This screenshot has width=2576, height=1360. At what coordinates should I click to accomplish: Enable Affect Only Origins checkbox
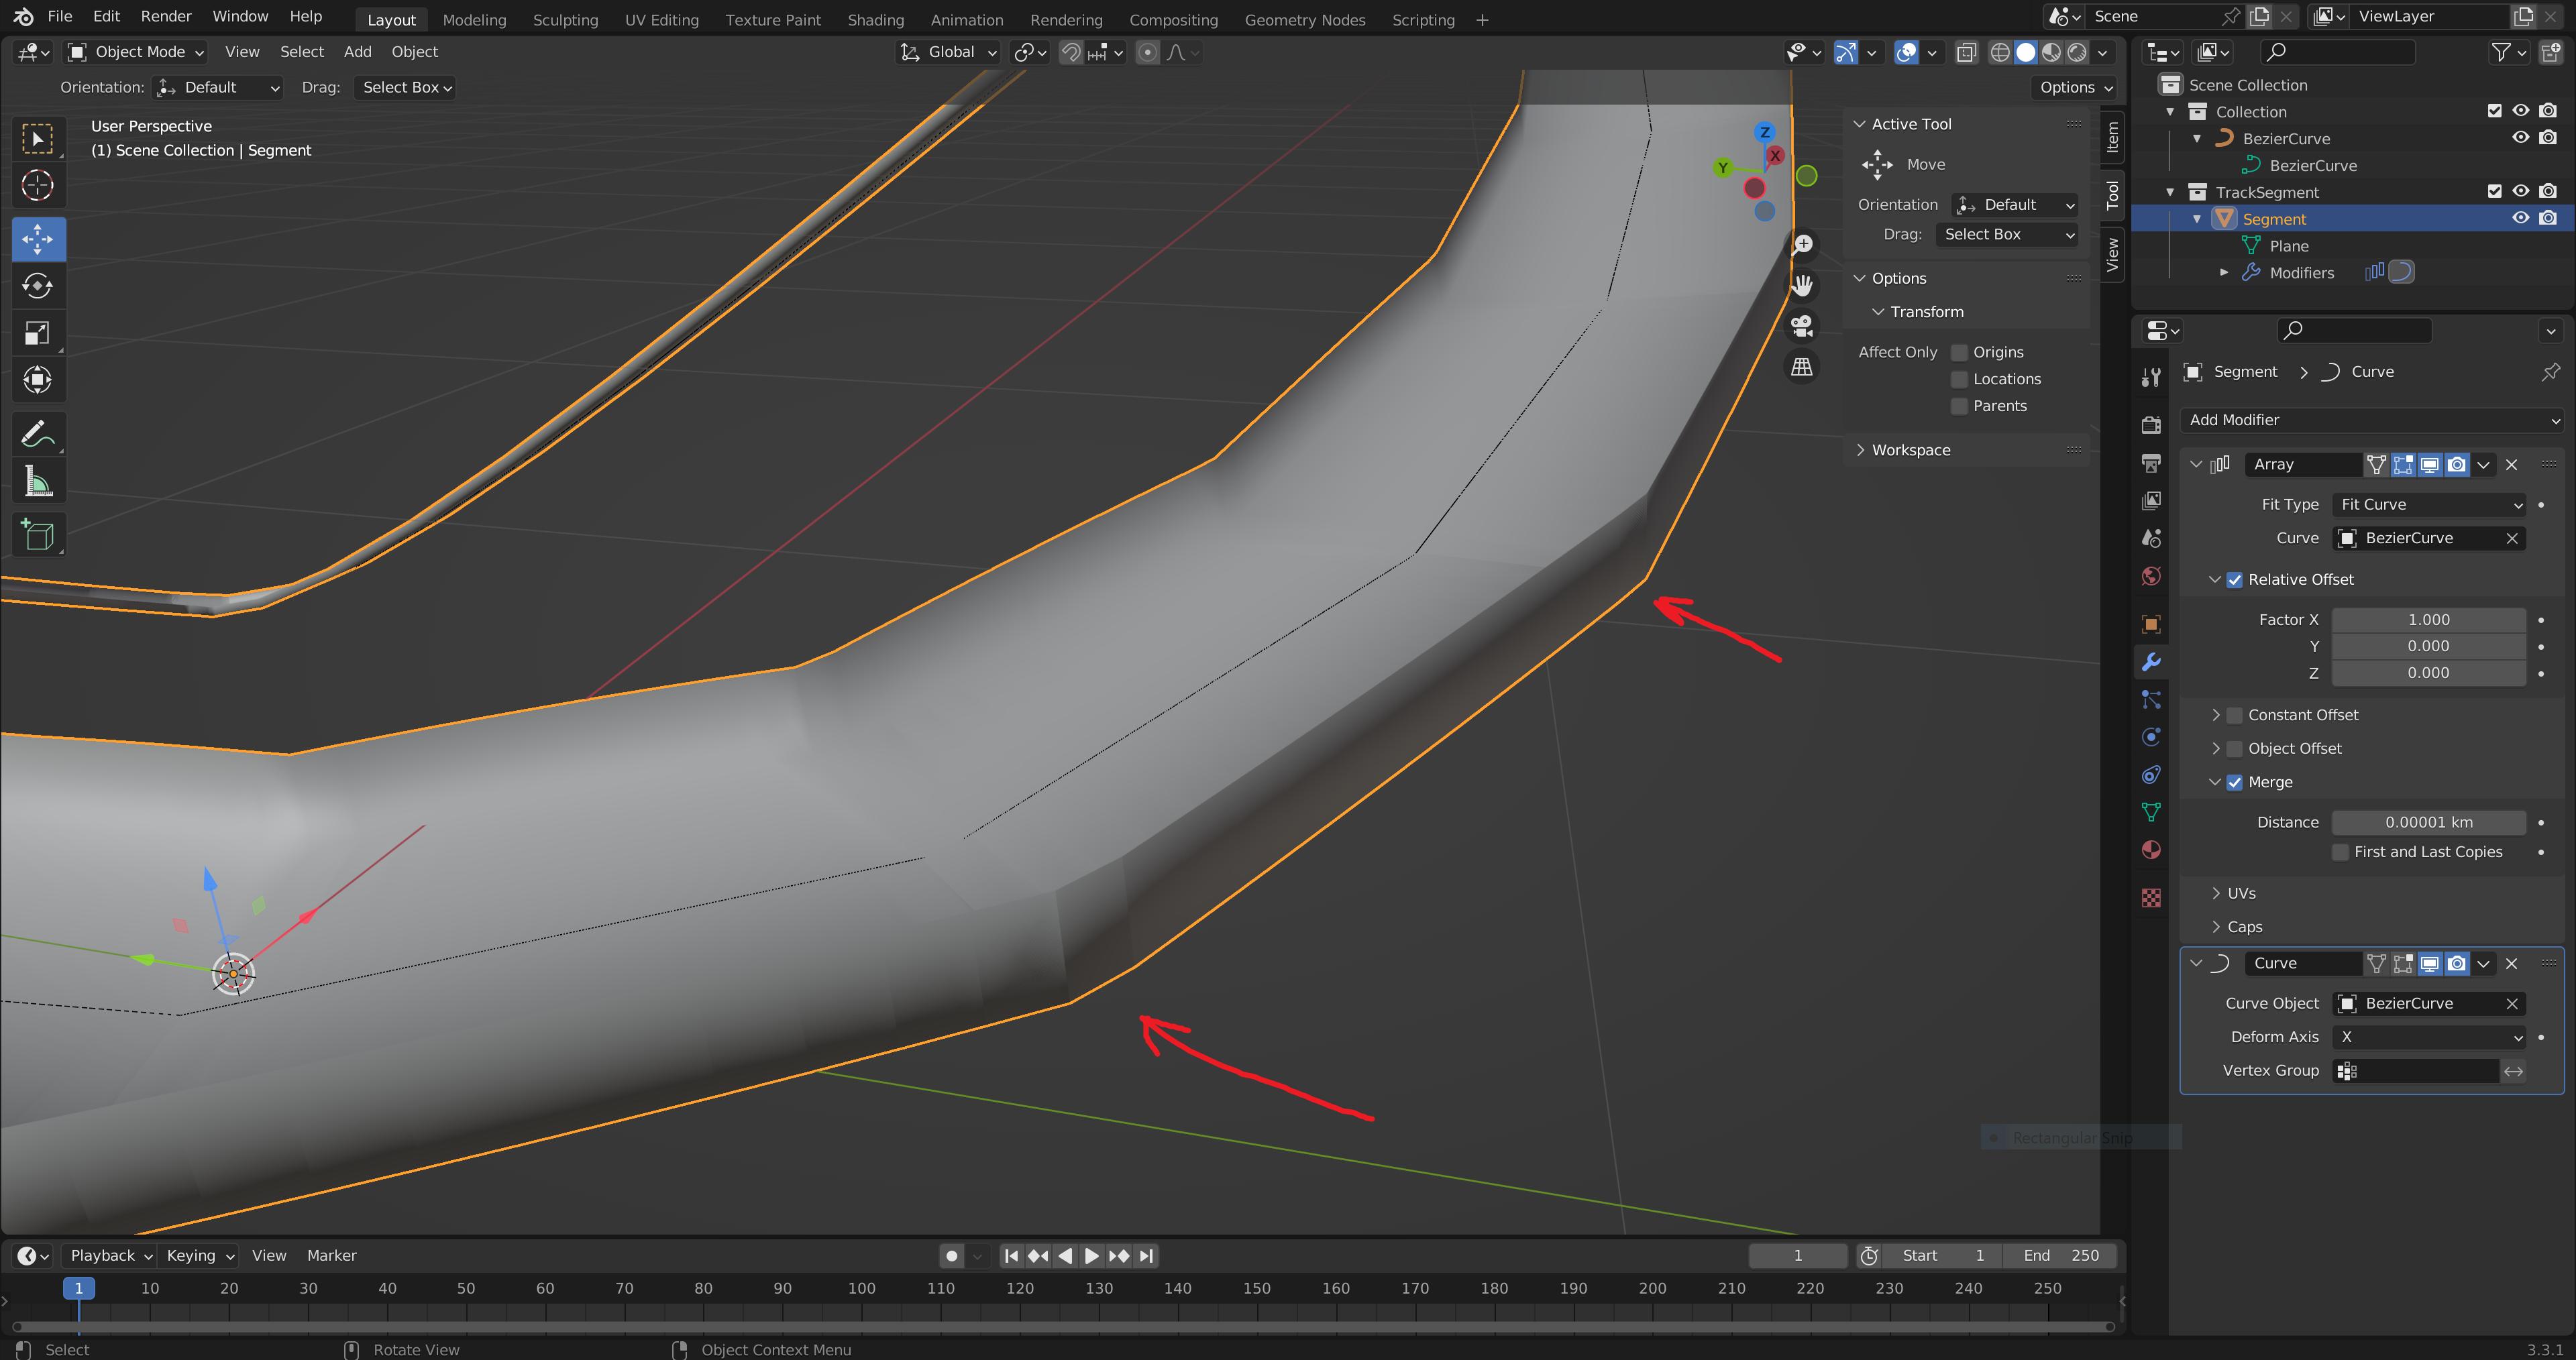point(1960,352)
